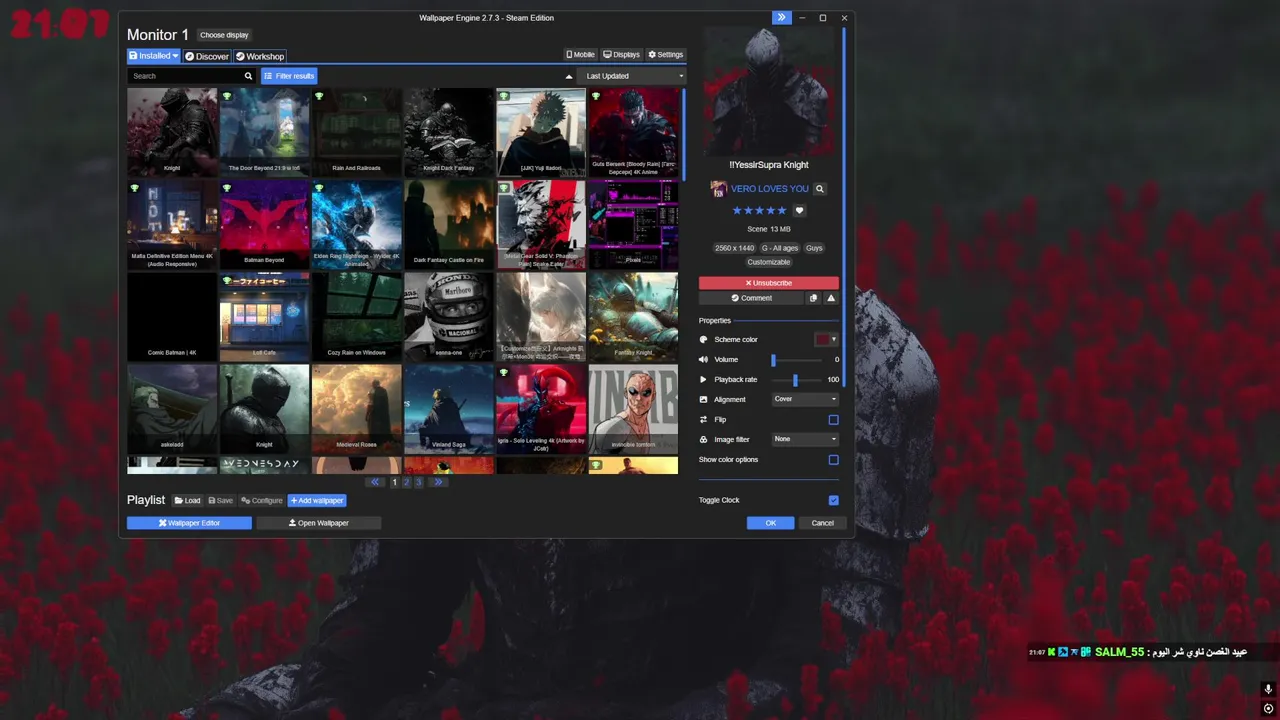1280x720 pixels.
Task: Select the Vinland Saga wallpaper thumbnail
Action: tap(449, 409)
